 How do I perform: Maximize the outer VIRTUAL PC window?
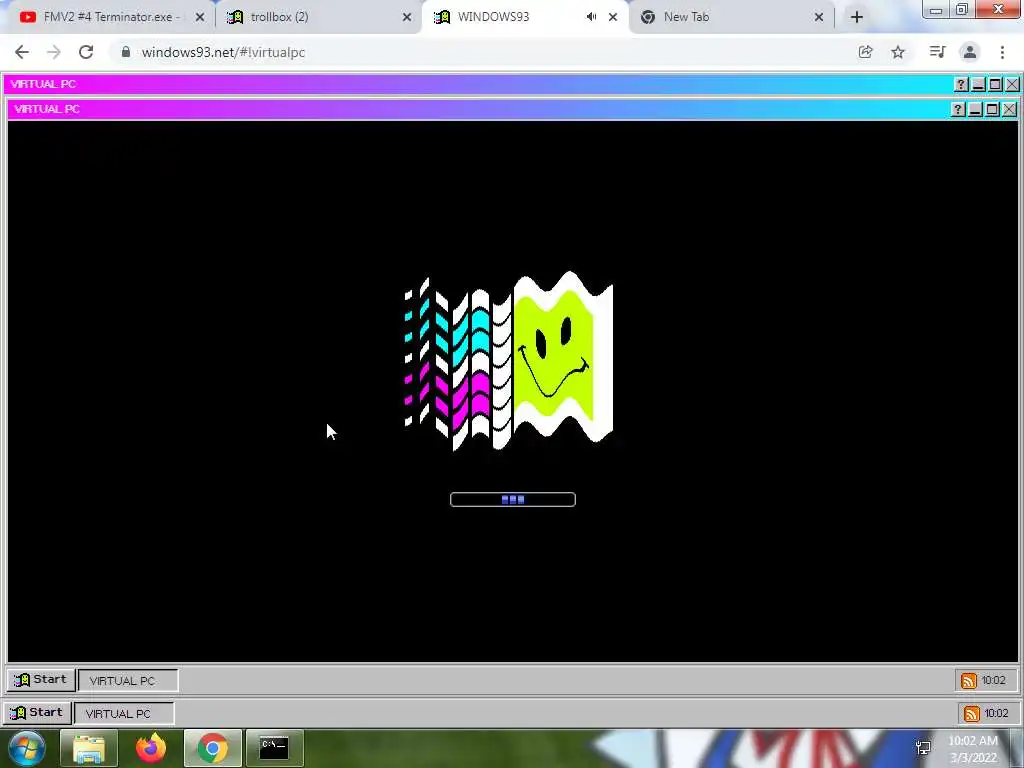[x=995, y=84]
